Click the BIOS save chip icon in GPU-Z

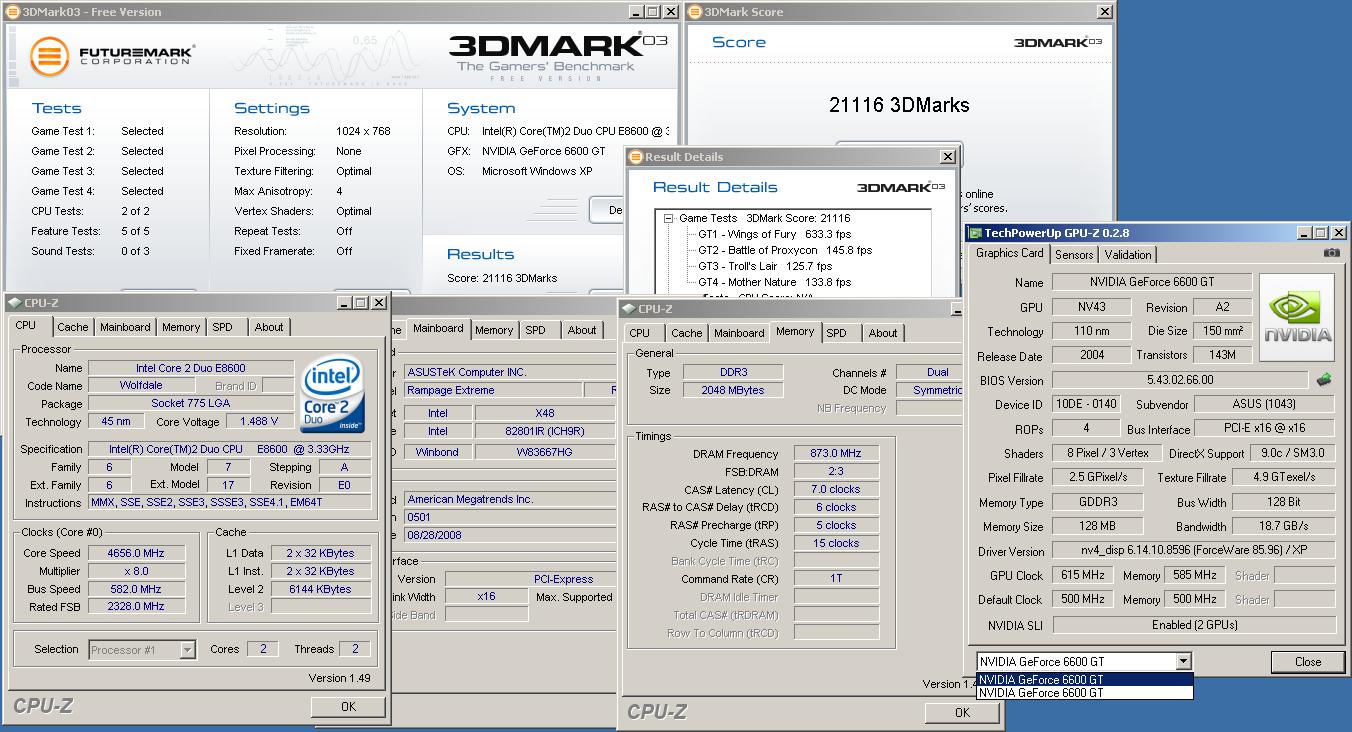[x=1323, y=380]
